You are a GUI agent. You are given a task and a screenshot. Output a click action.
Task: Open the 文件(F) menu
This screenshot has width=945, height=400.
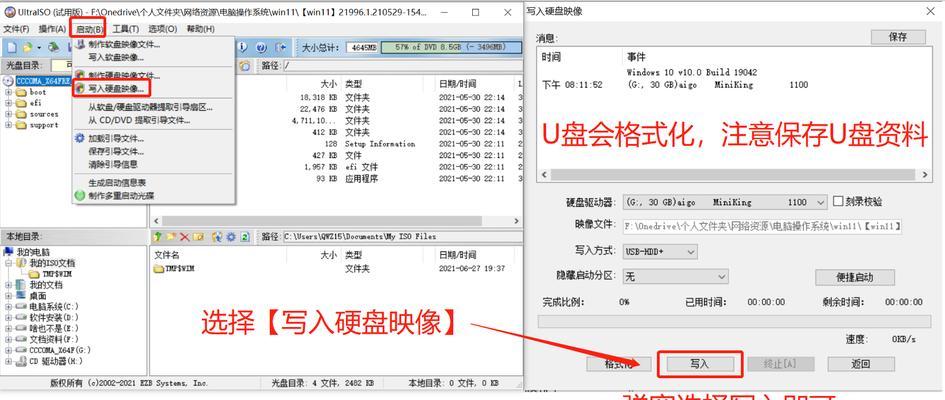[16, 29]
